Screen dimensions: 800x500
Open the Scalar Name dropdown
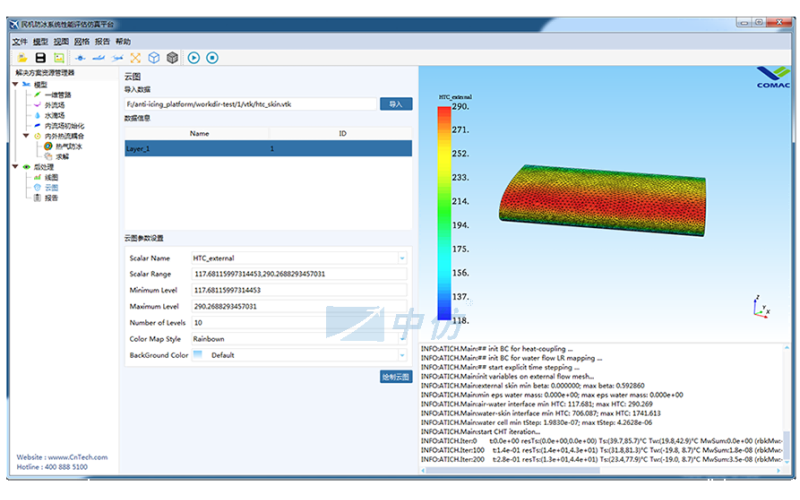tap(402, 258)
